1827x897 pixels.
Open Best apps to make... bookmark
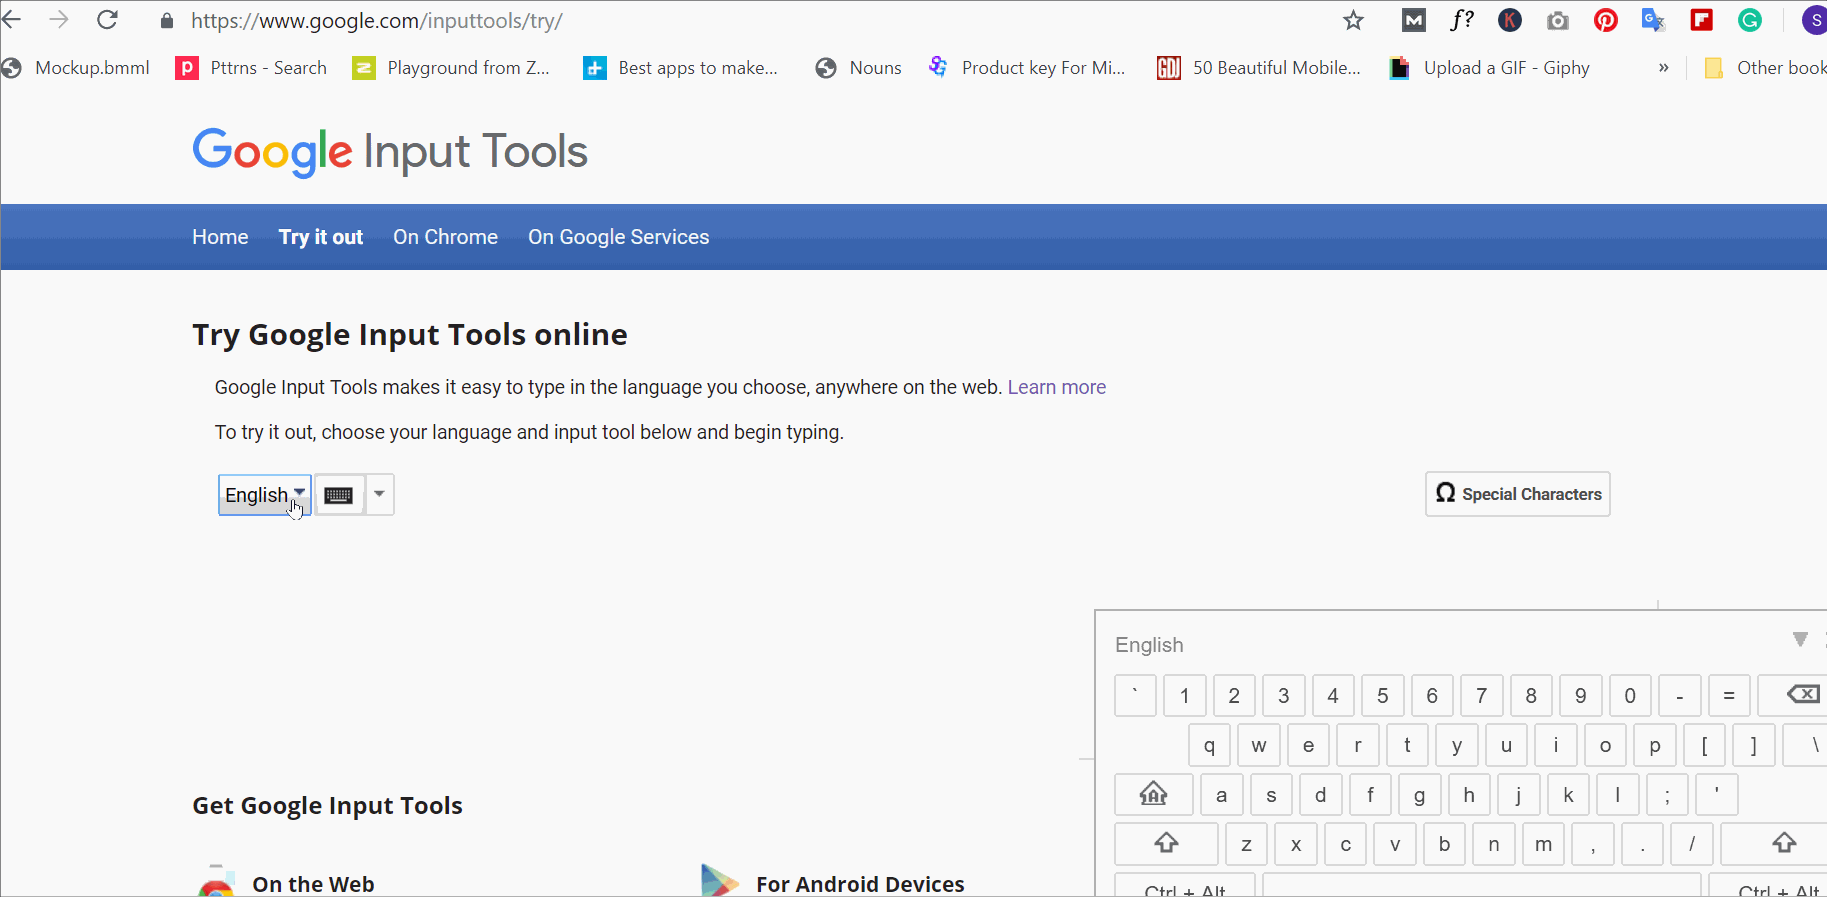[681, 68]
